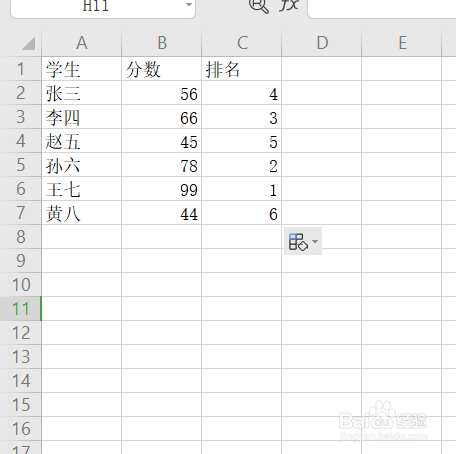
Task: Select row 6 header
Action: pyautogui.click(x=21, y=189)
